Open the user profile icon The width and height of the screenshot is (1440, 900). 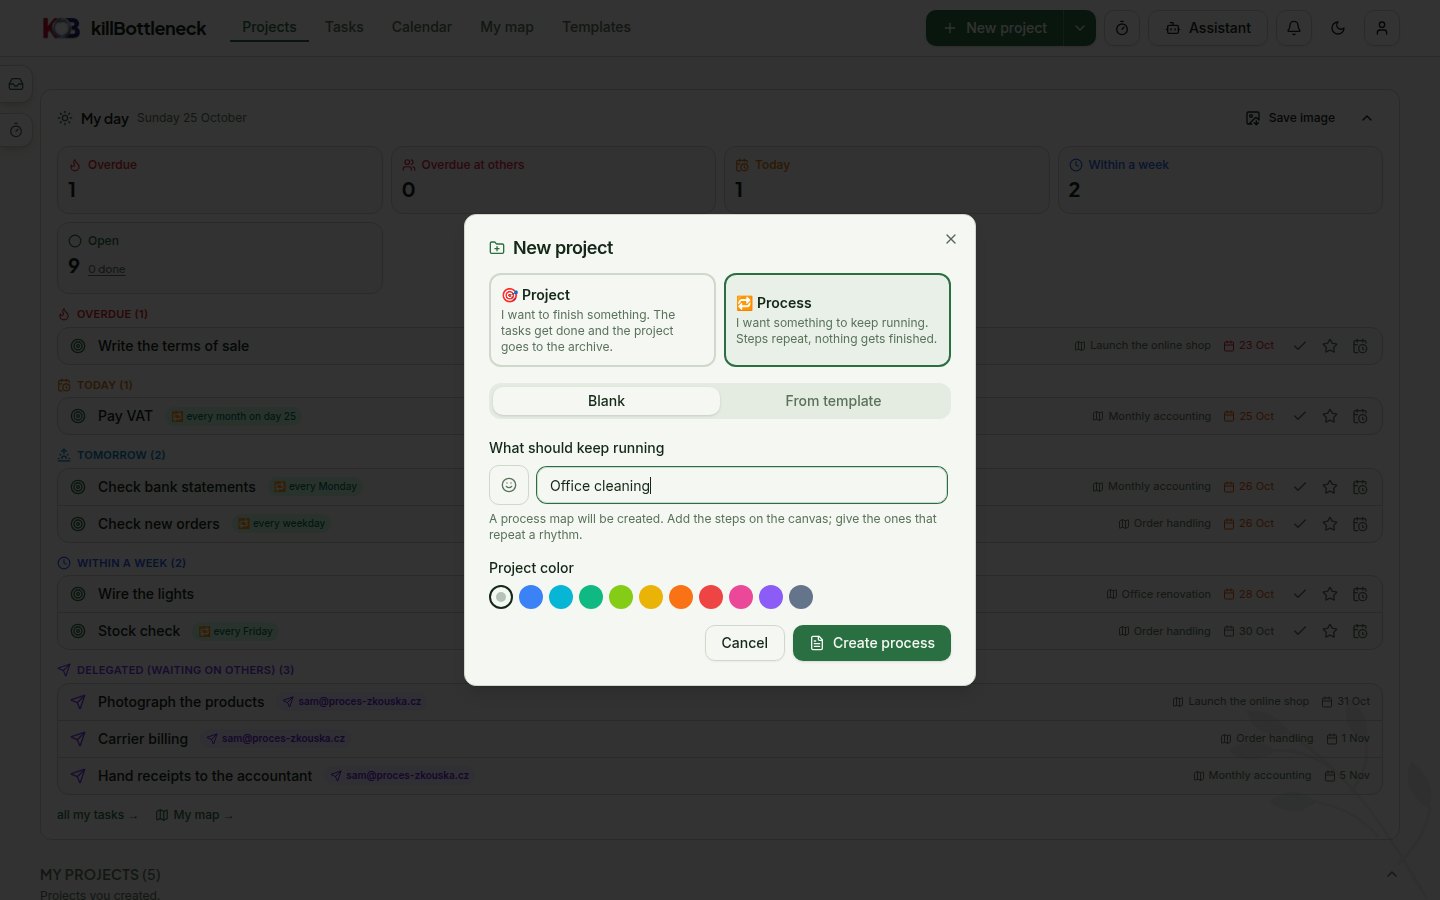point(1382,28)
